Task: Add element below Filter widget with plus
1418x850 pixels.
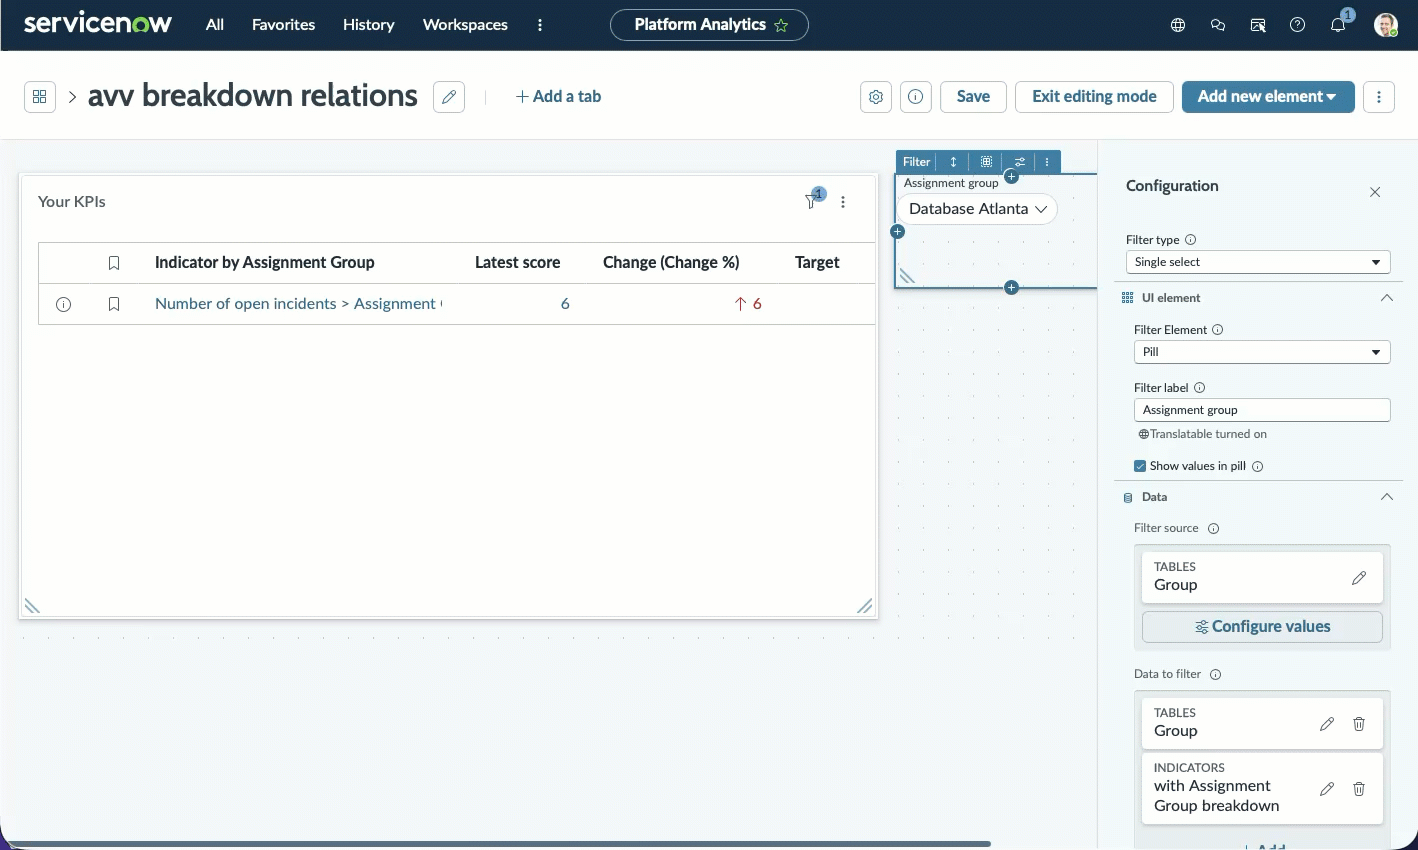Action: coord(1011,288)
